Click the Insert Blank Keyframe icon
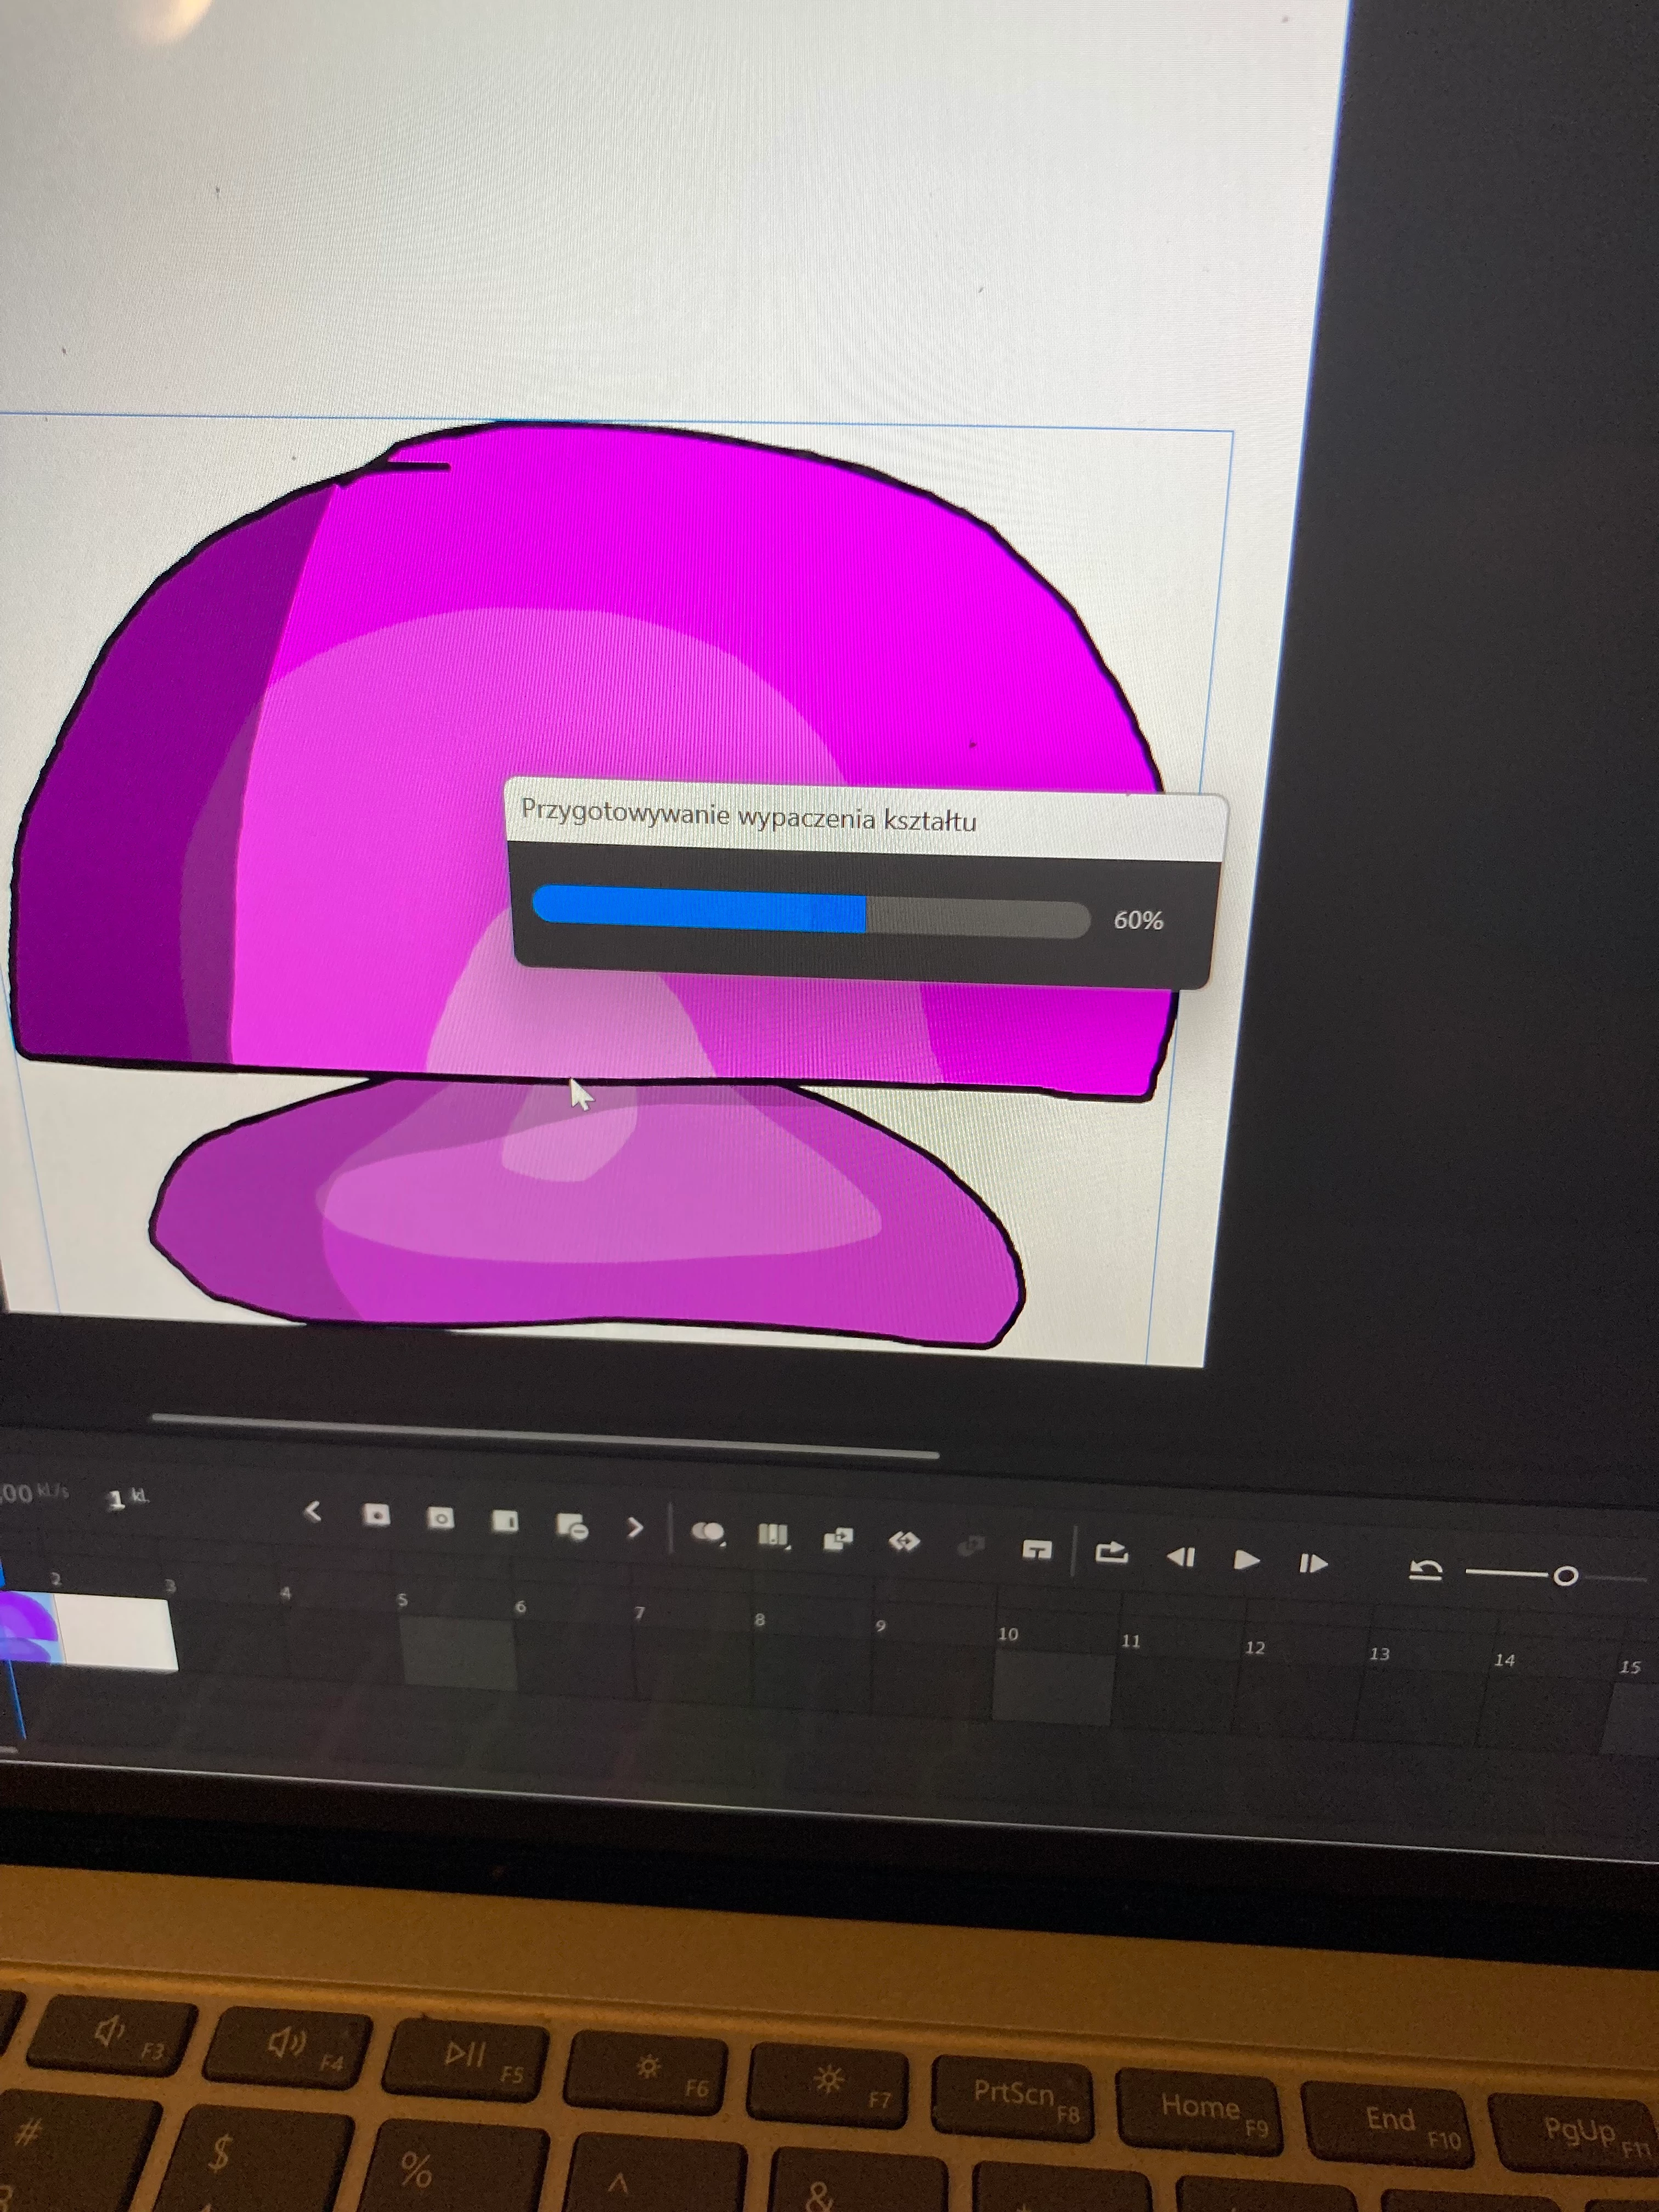The width and height of the screenshot is (1659, 2212). (x=440, y=1518)
